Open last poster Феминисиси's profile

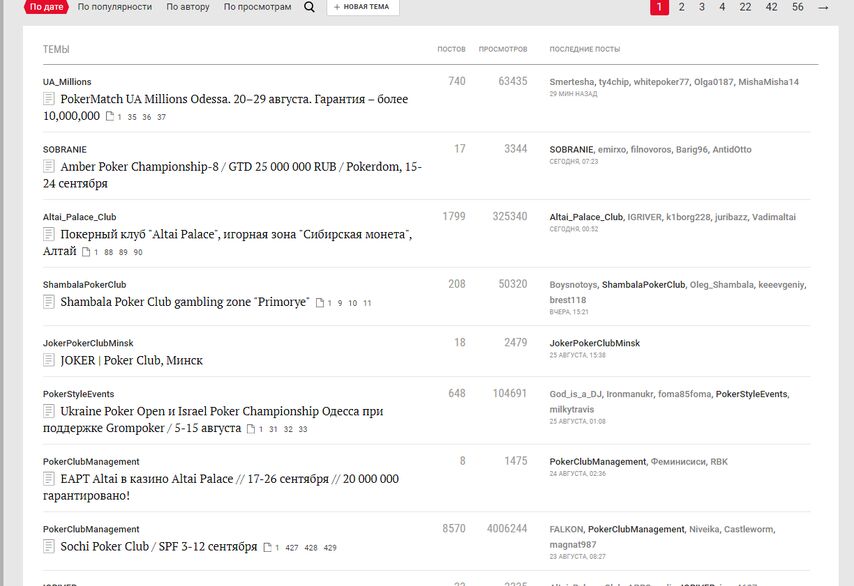pos(678,461)
